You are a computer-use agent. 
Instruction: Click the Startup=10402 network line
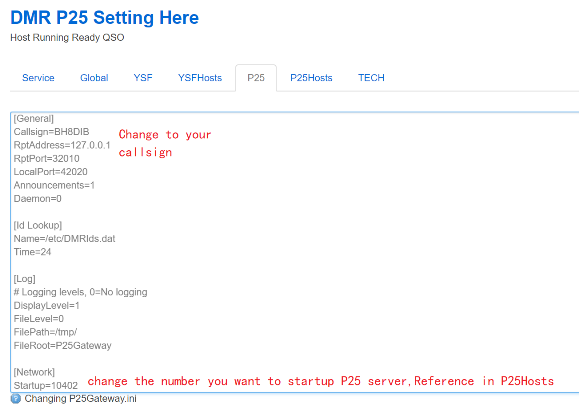[x=46, y=386]
